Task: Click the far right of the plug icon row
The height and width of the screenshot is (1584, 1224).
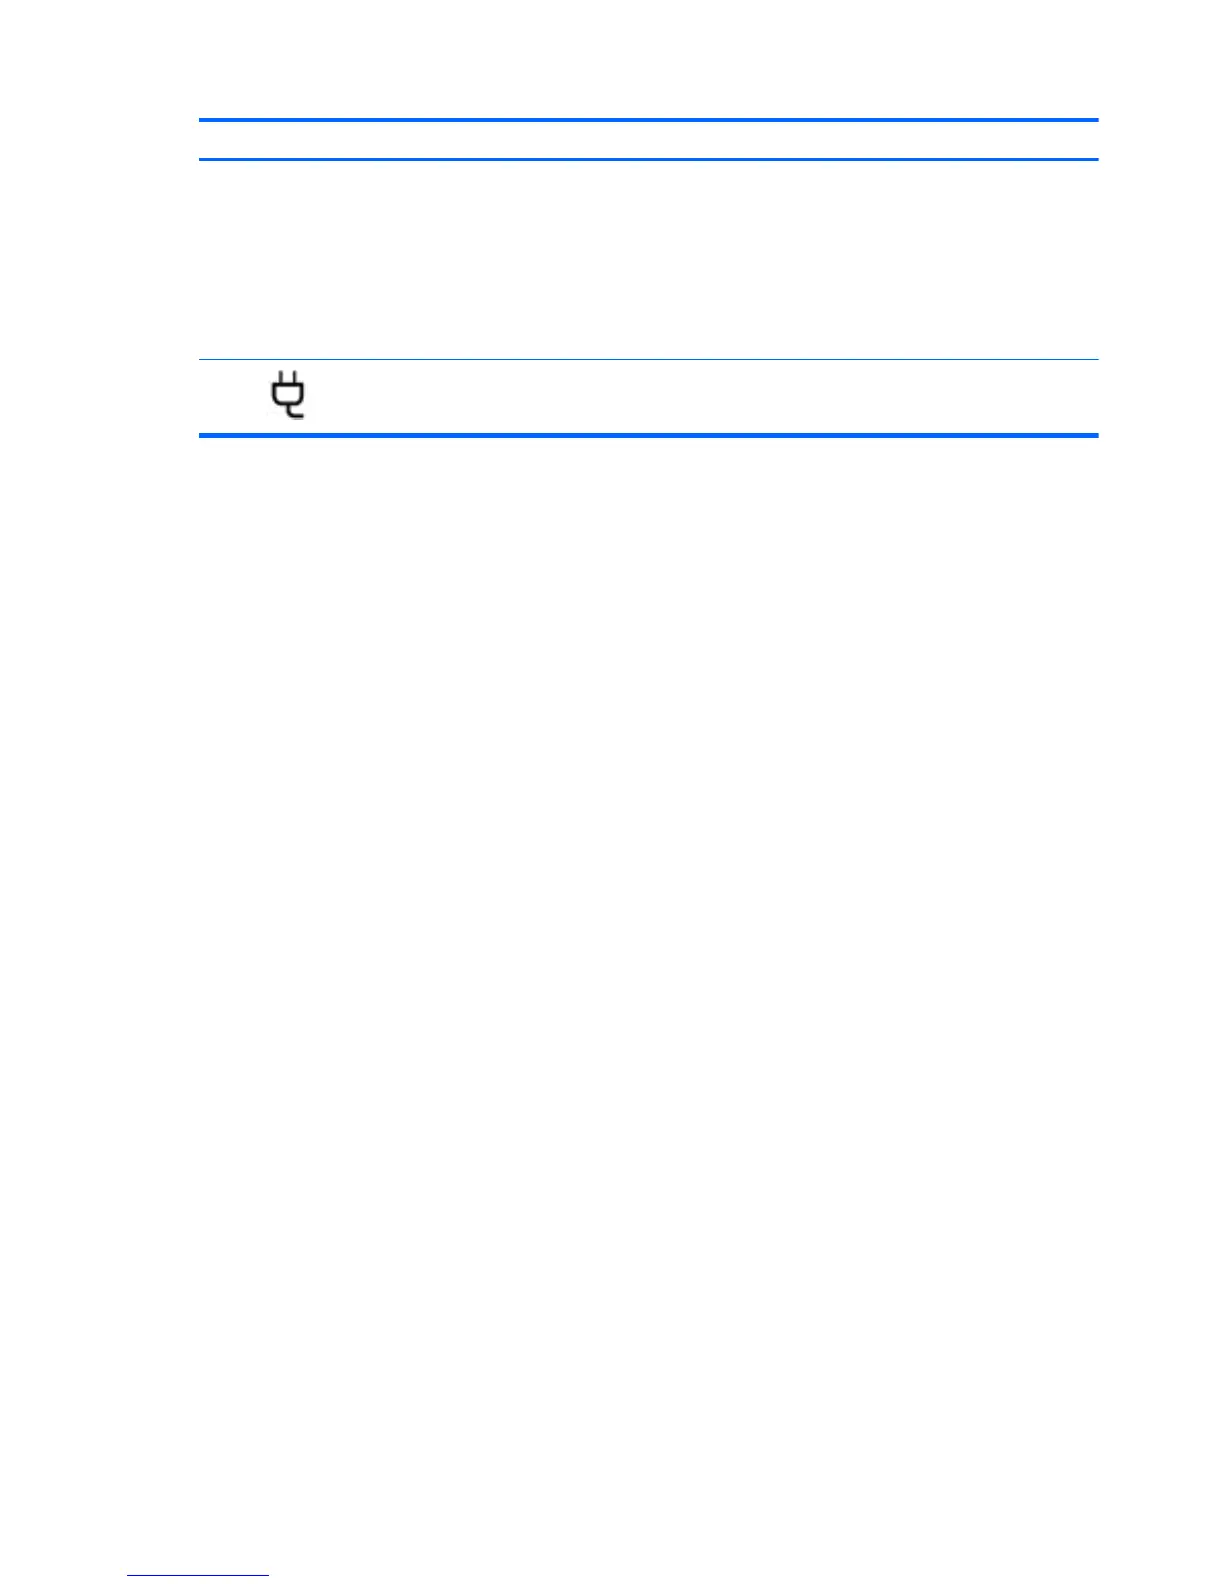Action: 1070,396
